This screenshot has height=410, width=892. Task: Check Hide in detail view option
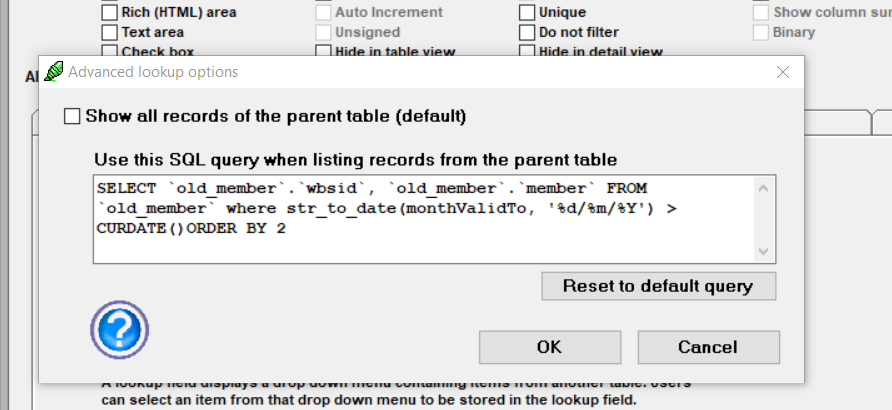point(527,52)
